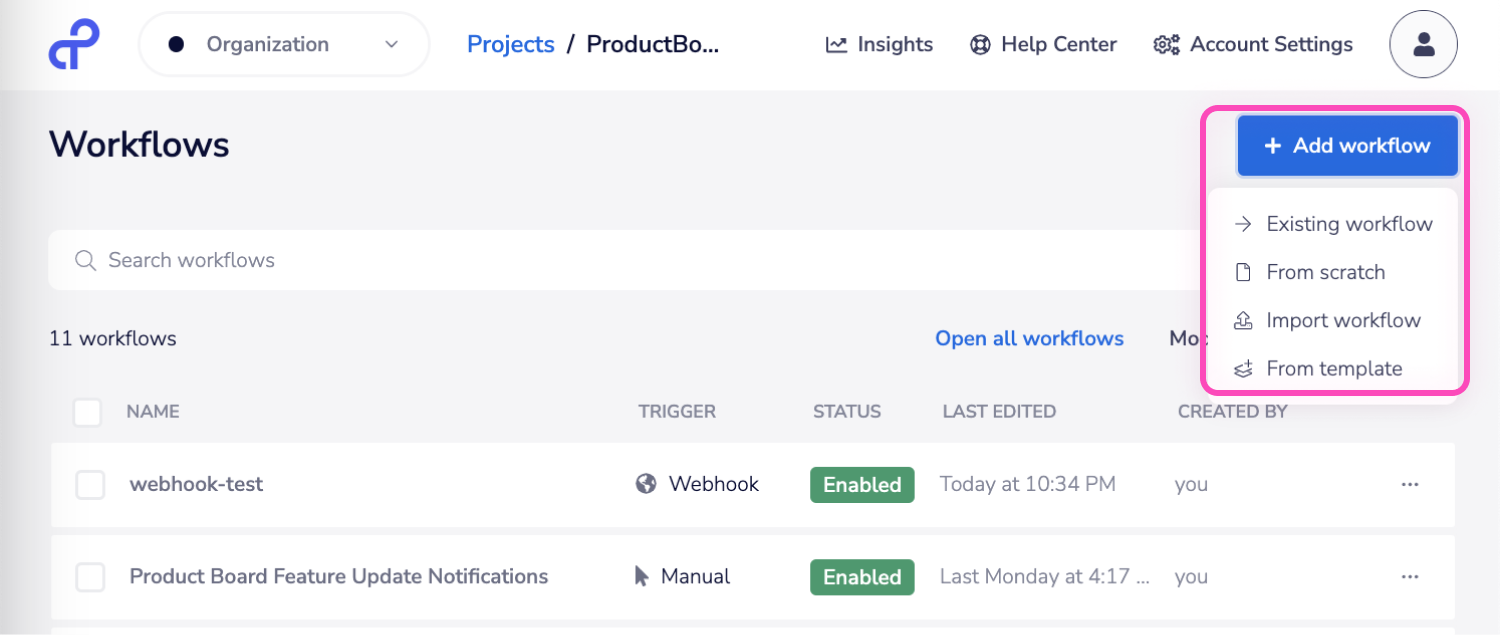The width and height of the screenshot is (1500, 635).
Task: Open more options for Product Board Feature Update Notifications
Action: pyautogui.click(x=1410, y=576)
